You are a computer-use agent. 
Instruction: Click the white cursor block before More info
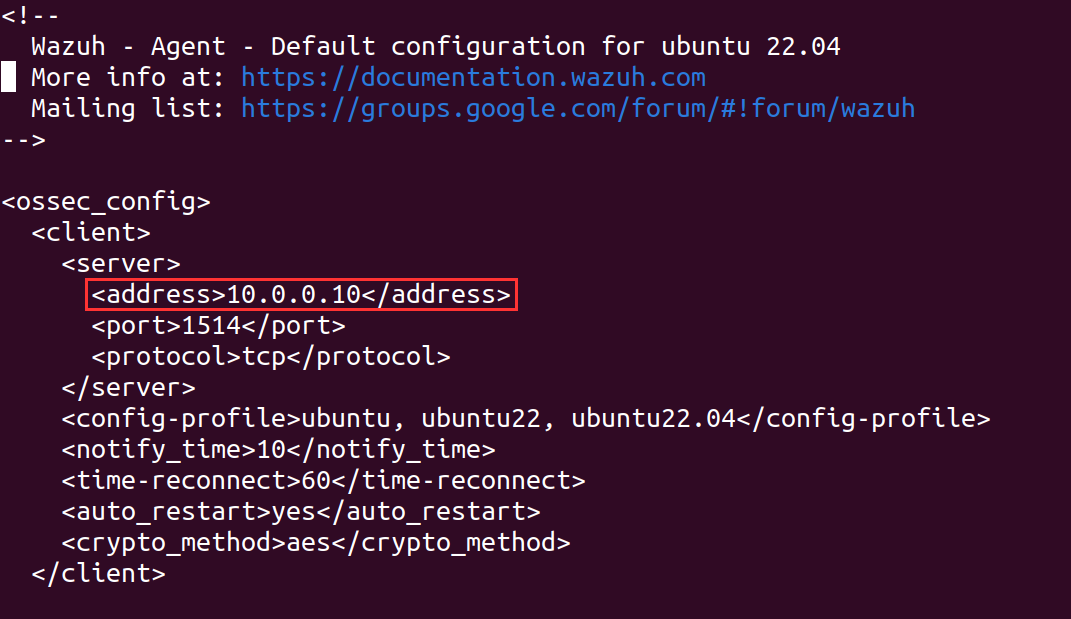click(x=8, y=77)
